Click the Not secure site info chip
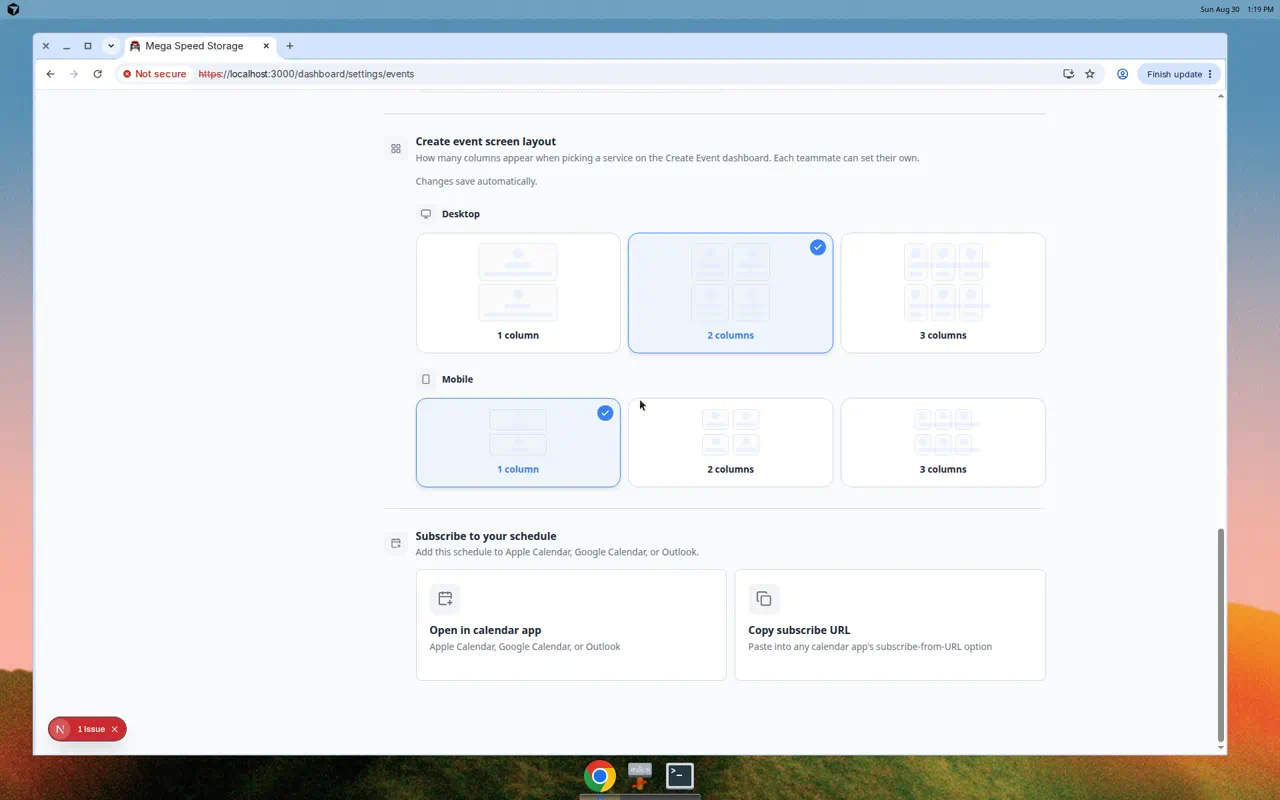 (x=155, y=74)
